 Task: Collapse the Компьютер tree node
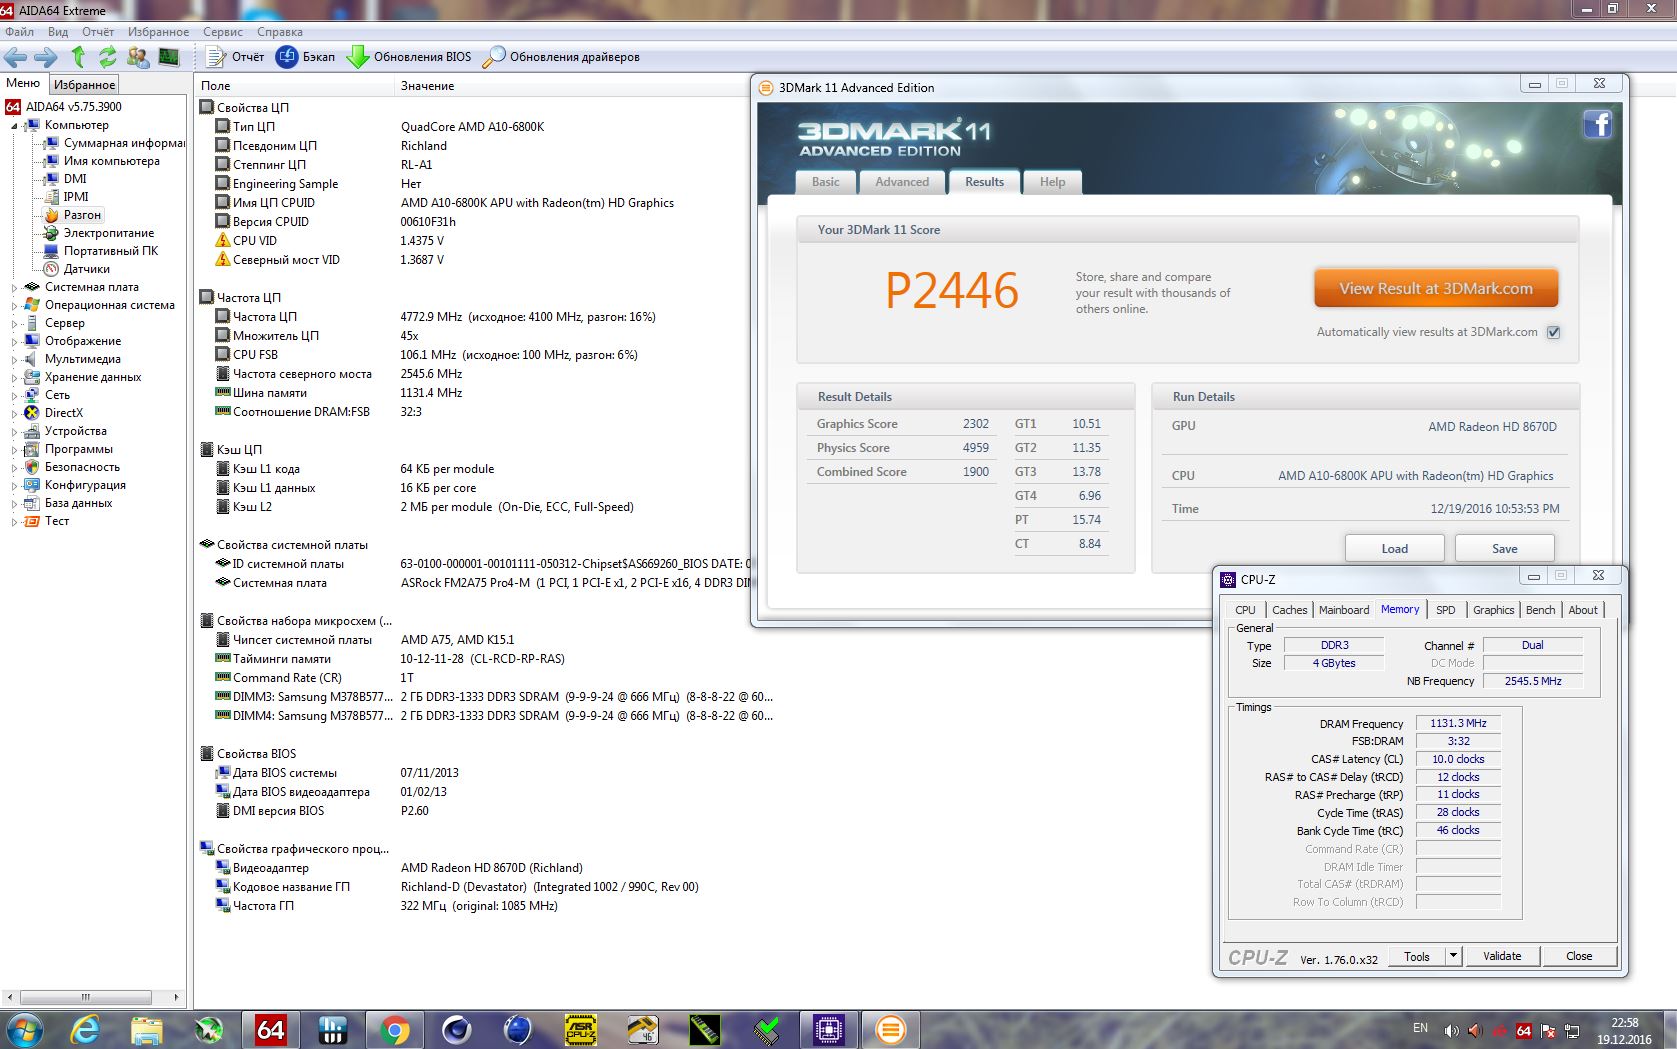(x=14, y=126)
